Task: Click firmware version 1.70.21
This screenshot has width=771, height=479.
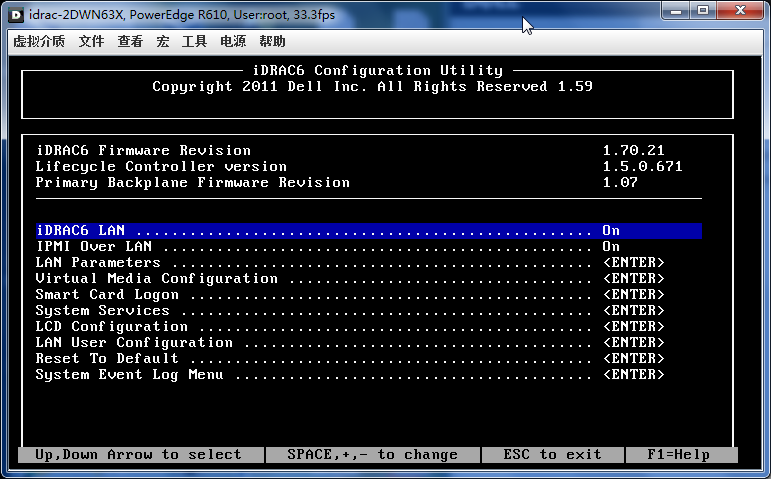Action: pos(634,150)
